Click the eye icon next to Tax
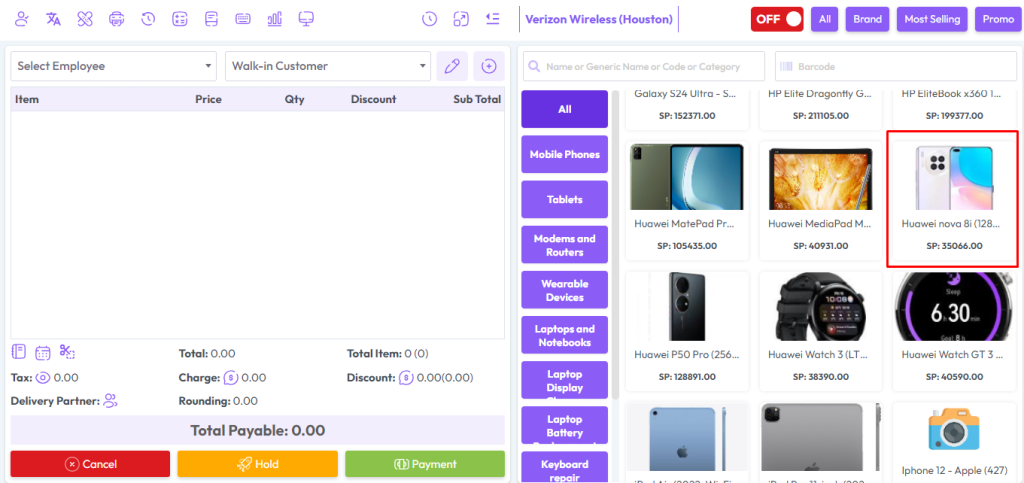 point(43,377)
